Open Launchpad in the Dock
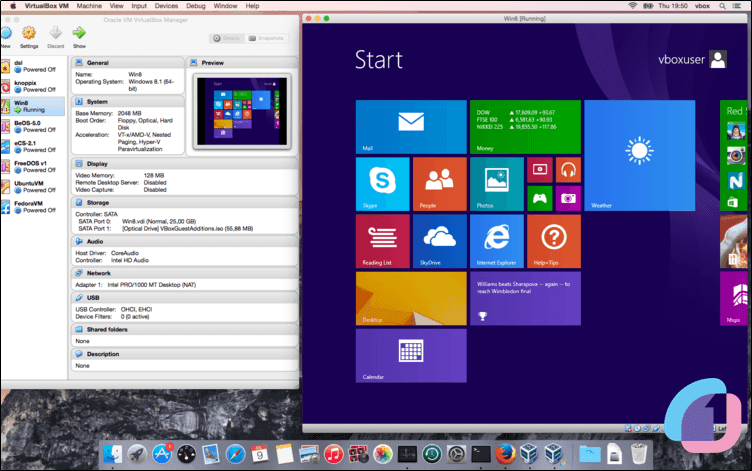The width and height of the screenshot is (752, 471). coord(137,454)
